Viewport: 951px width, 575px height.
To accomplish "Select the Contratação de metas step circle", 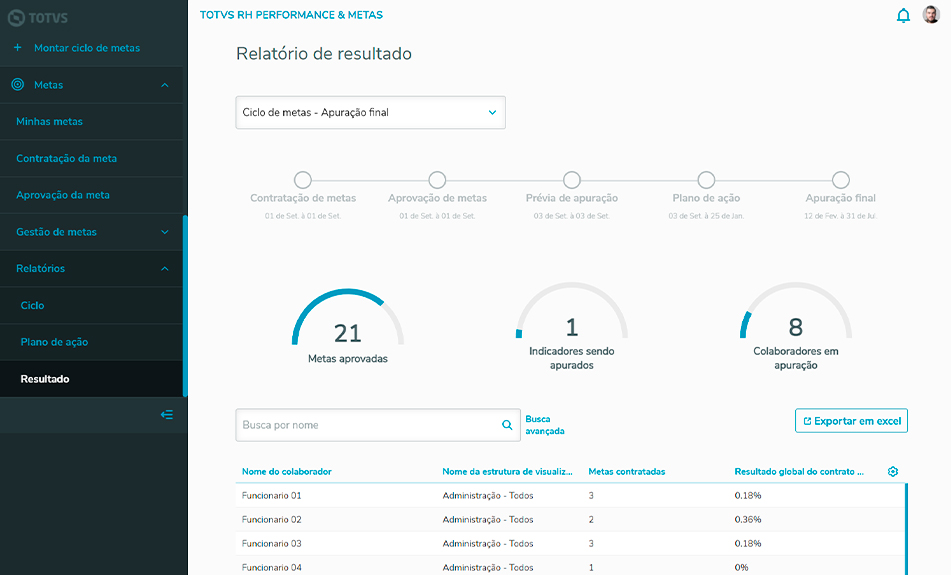I will click(x=303, y=180).
